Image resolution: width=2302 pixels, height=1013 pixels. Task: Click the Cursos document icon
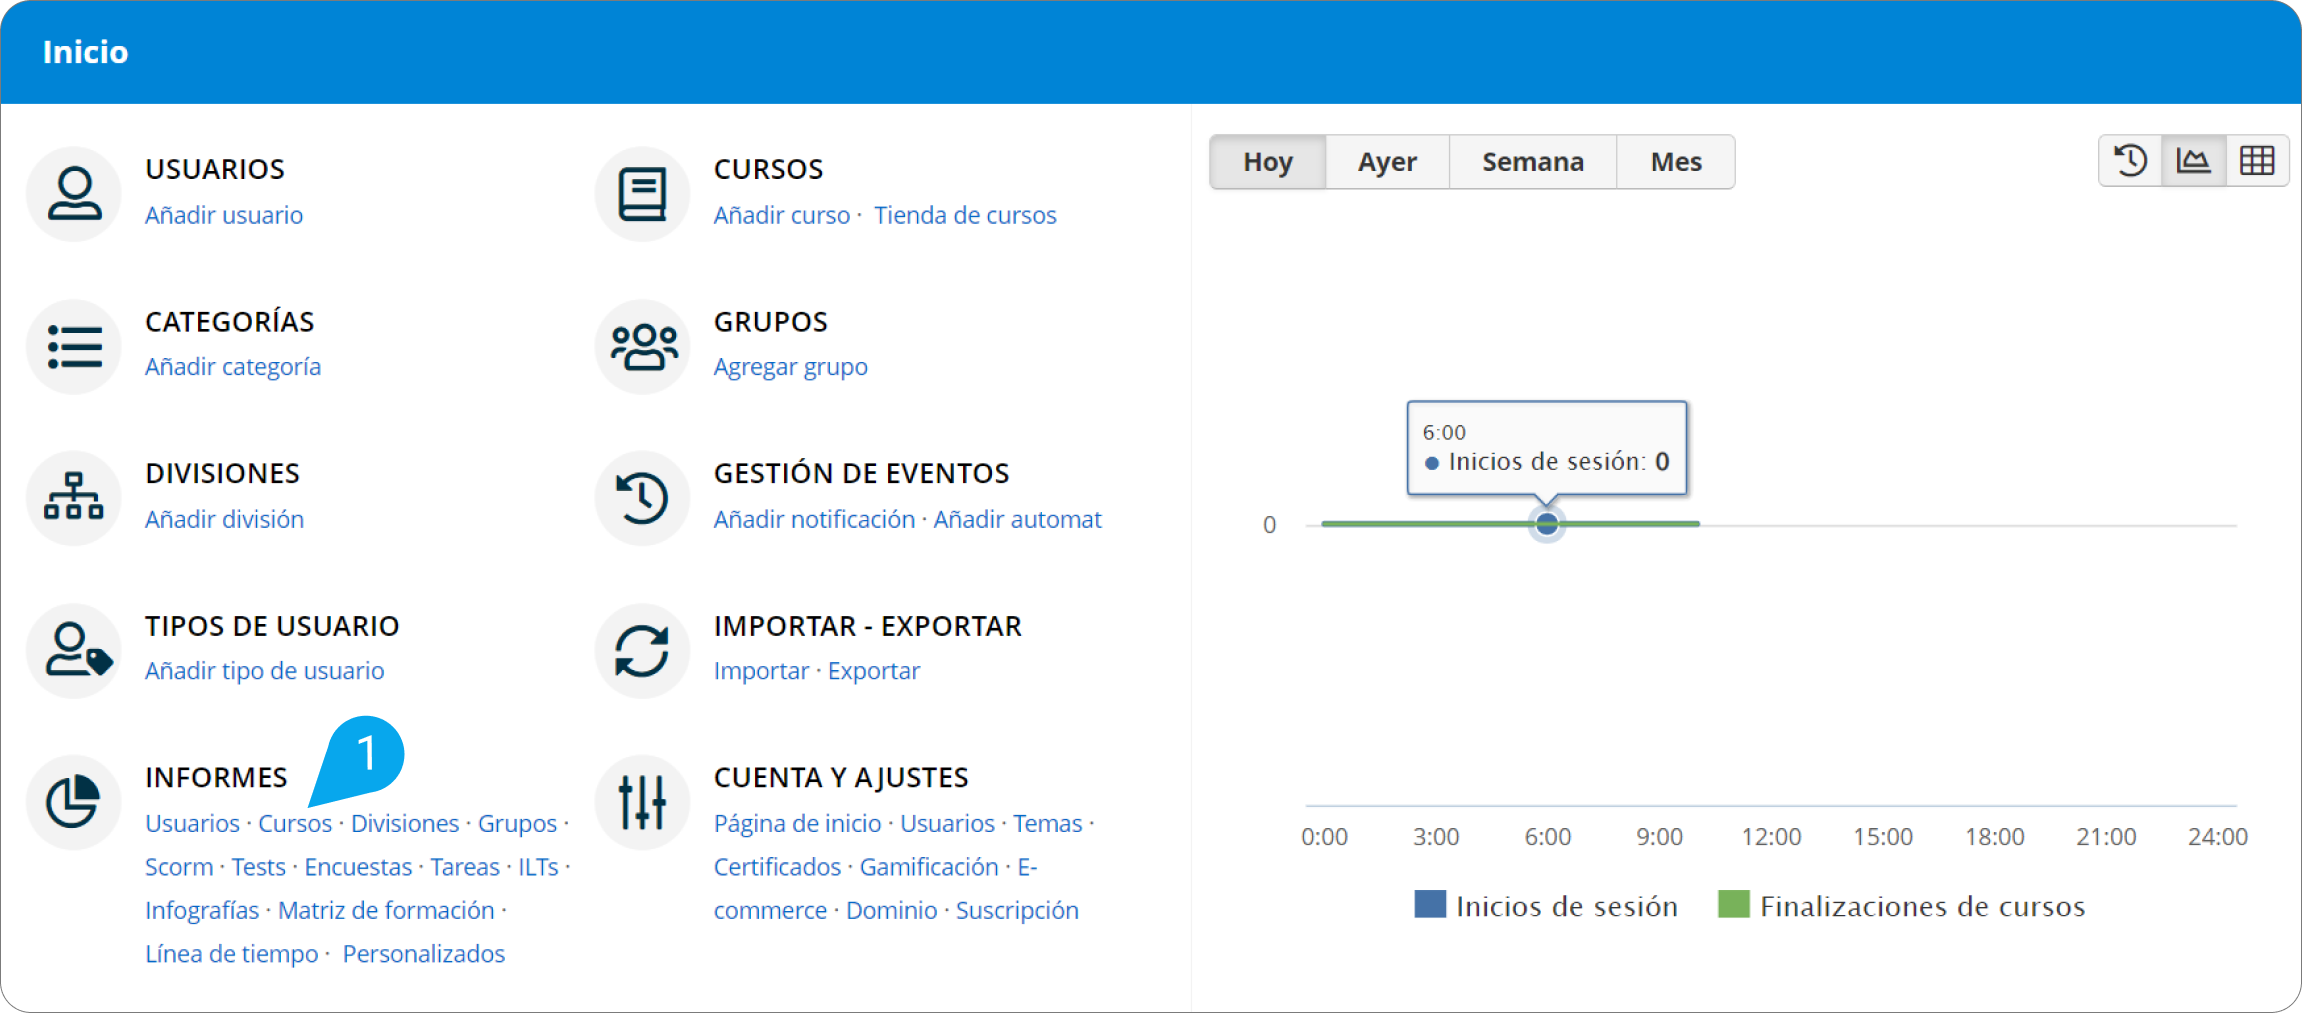642,193
